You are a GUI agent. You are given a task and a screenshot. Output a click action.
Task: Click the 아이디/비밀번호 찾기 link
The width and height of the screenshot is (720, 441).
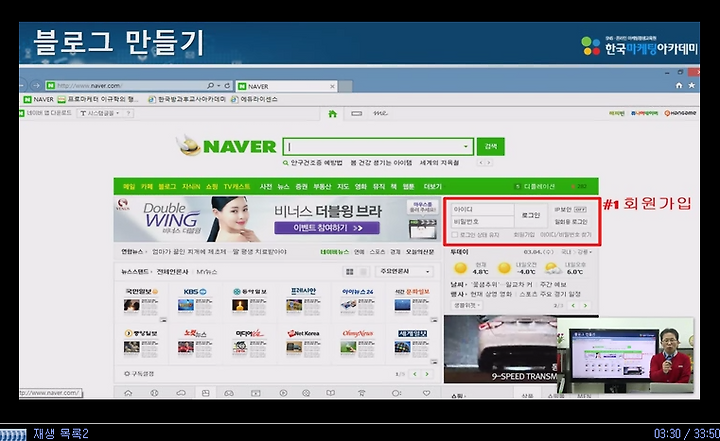click(x=566, y=235)
